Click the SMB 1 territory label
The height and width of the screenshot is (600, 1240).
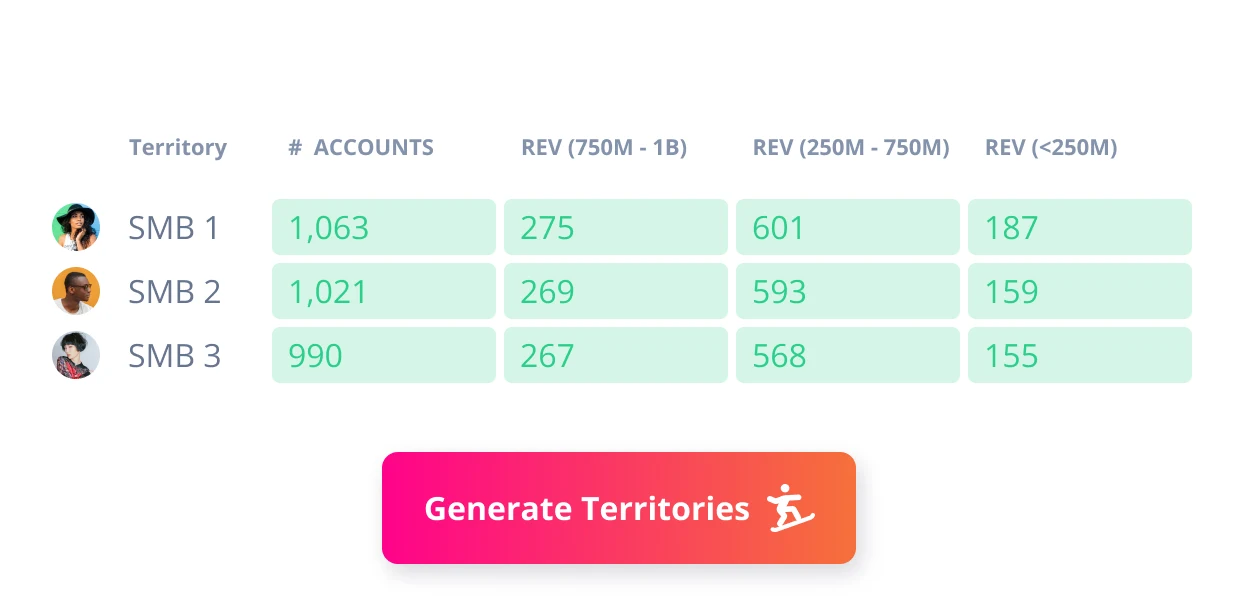click(173, 228)
